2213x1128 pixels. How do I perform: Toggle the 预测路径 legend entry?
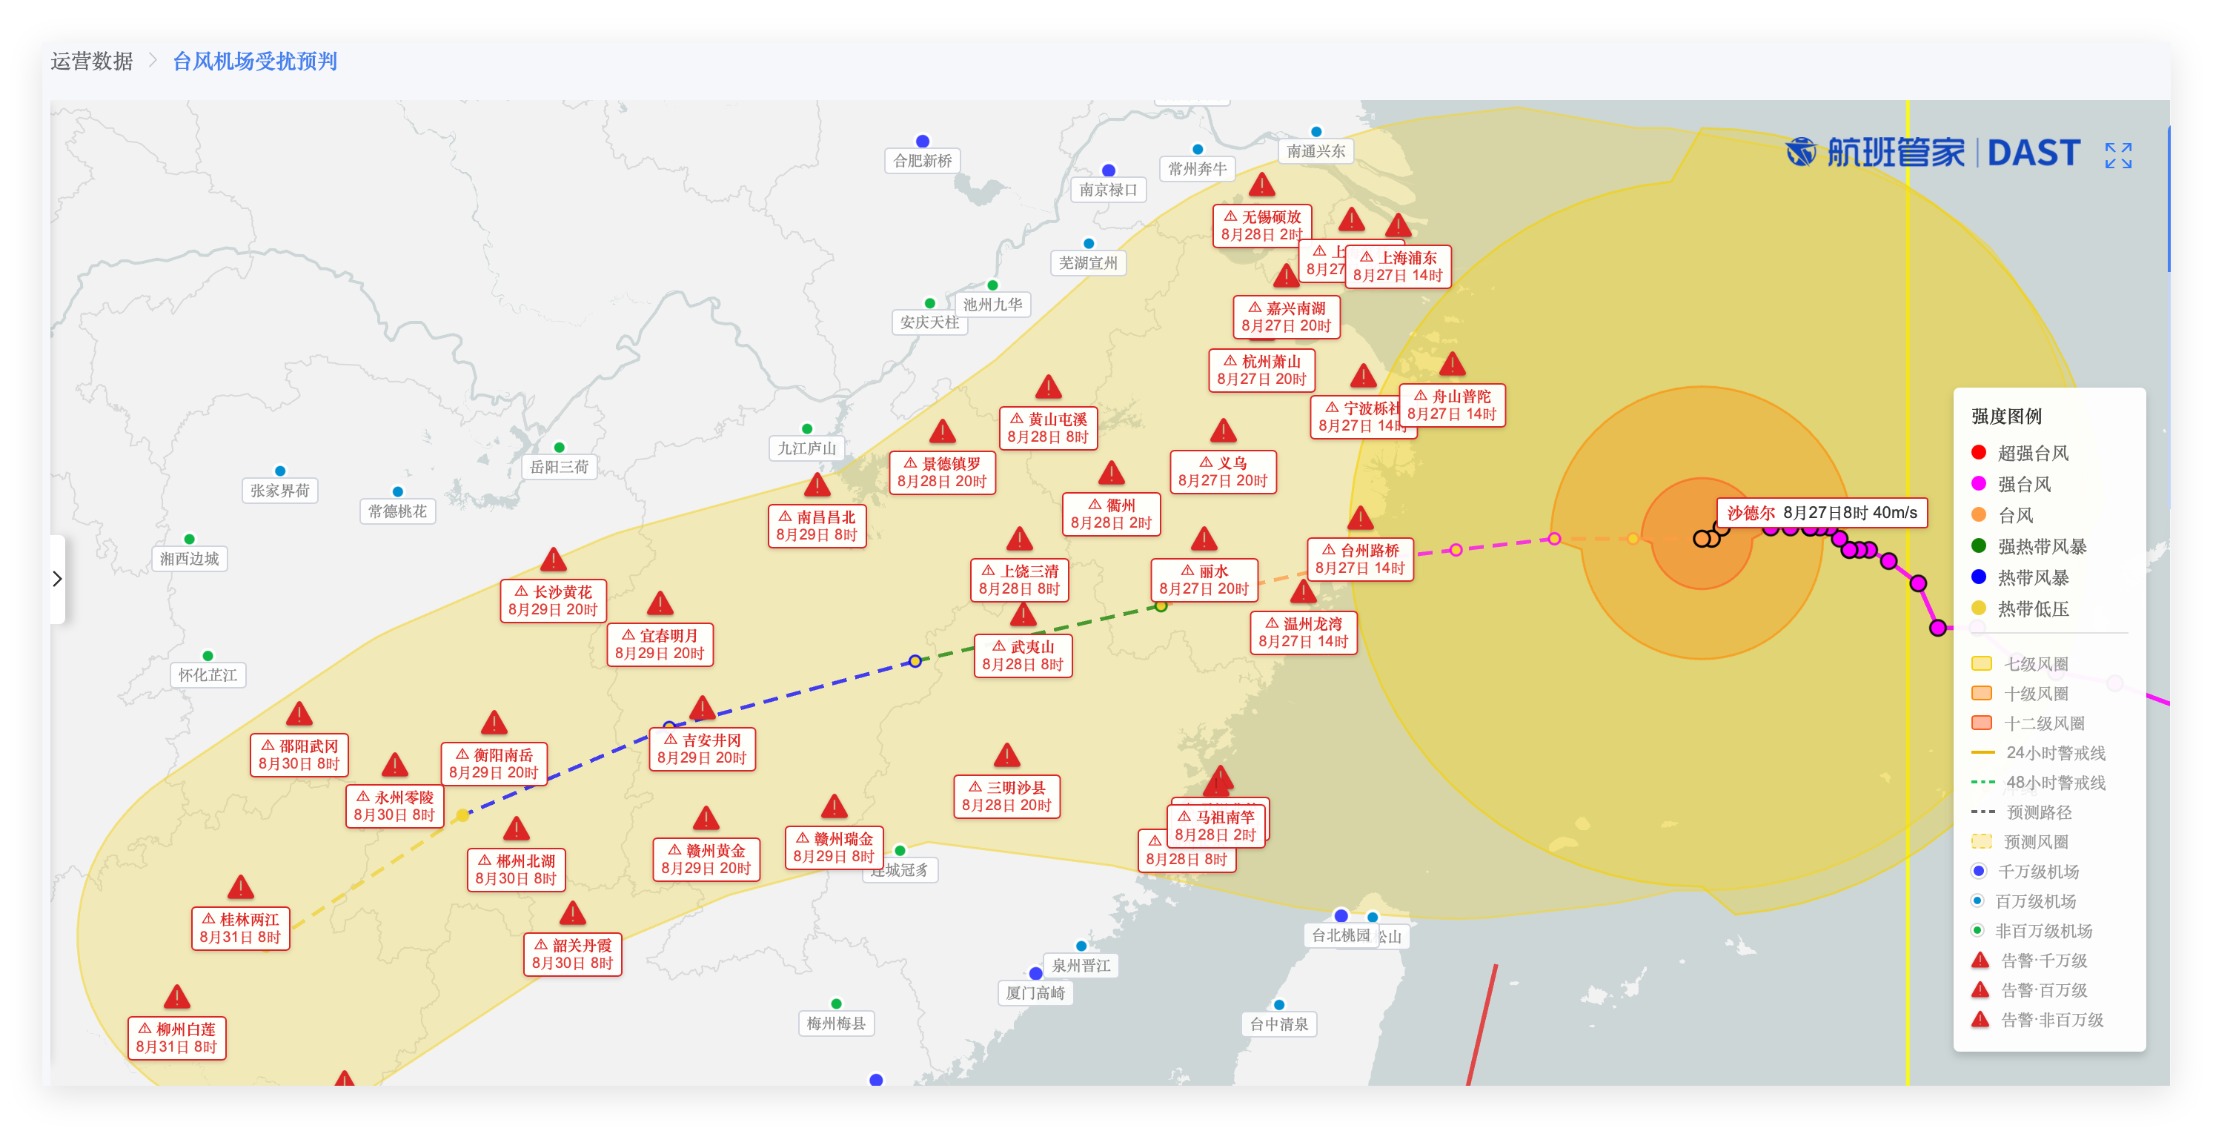coord(2021,812)
